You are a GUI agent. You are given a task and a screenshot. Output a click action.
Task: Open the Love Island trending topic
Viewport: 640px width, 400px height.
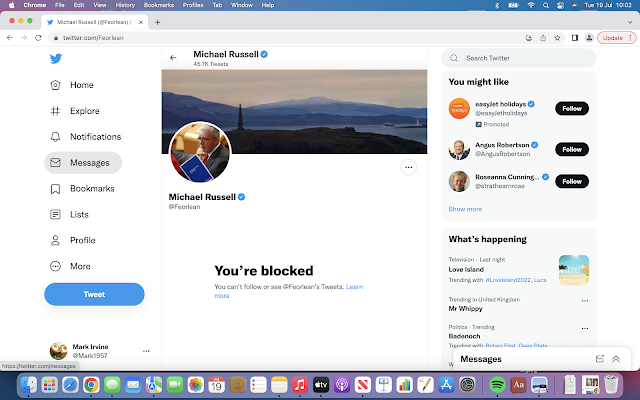coord(466,269)
